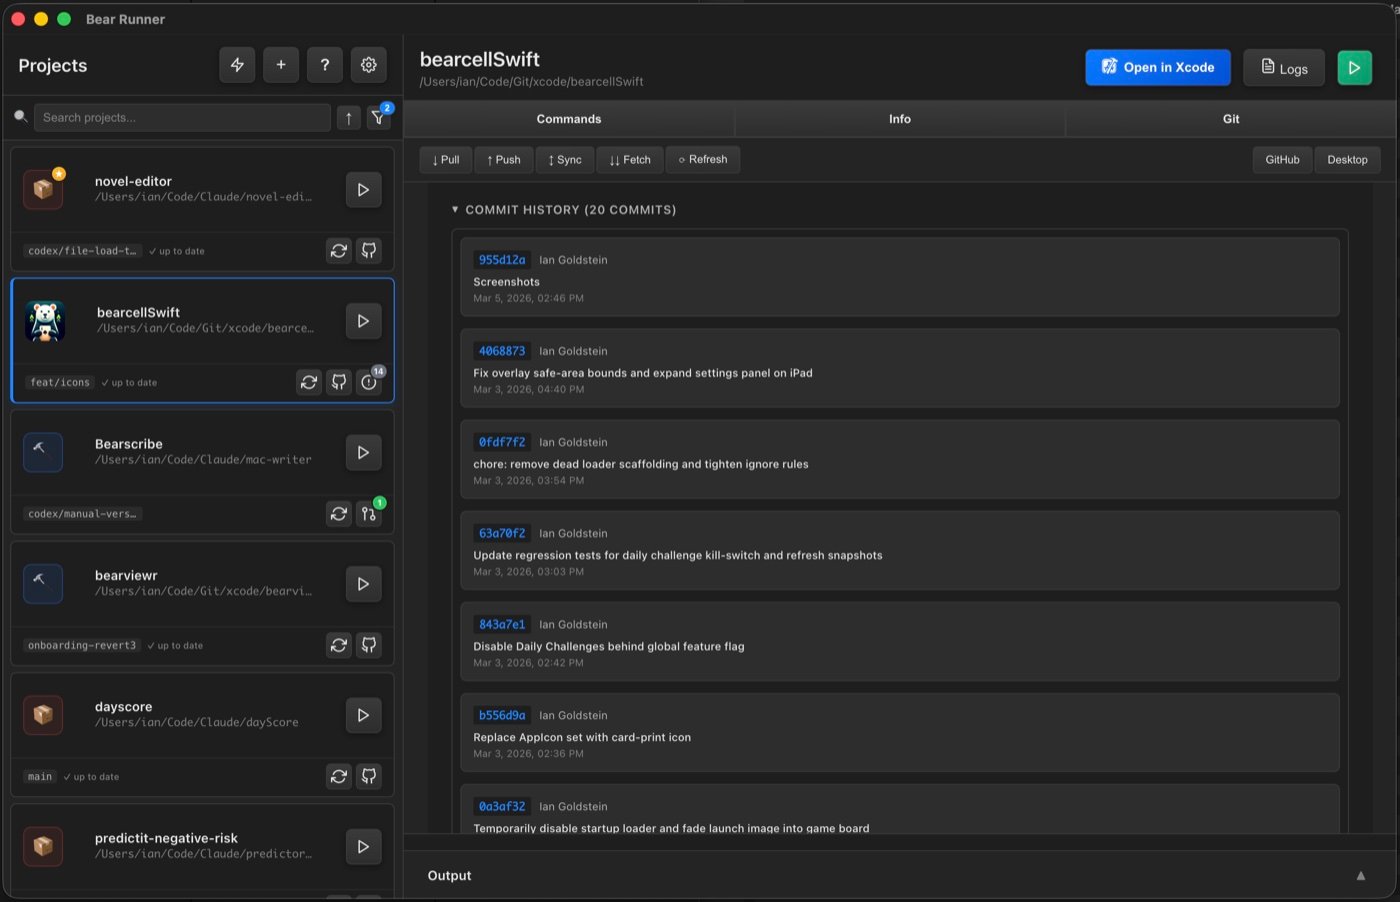Open pull request icon on Bearscribe card
Screen dimensions: 1400x902
click(x=369, y=514)
